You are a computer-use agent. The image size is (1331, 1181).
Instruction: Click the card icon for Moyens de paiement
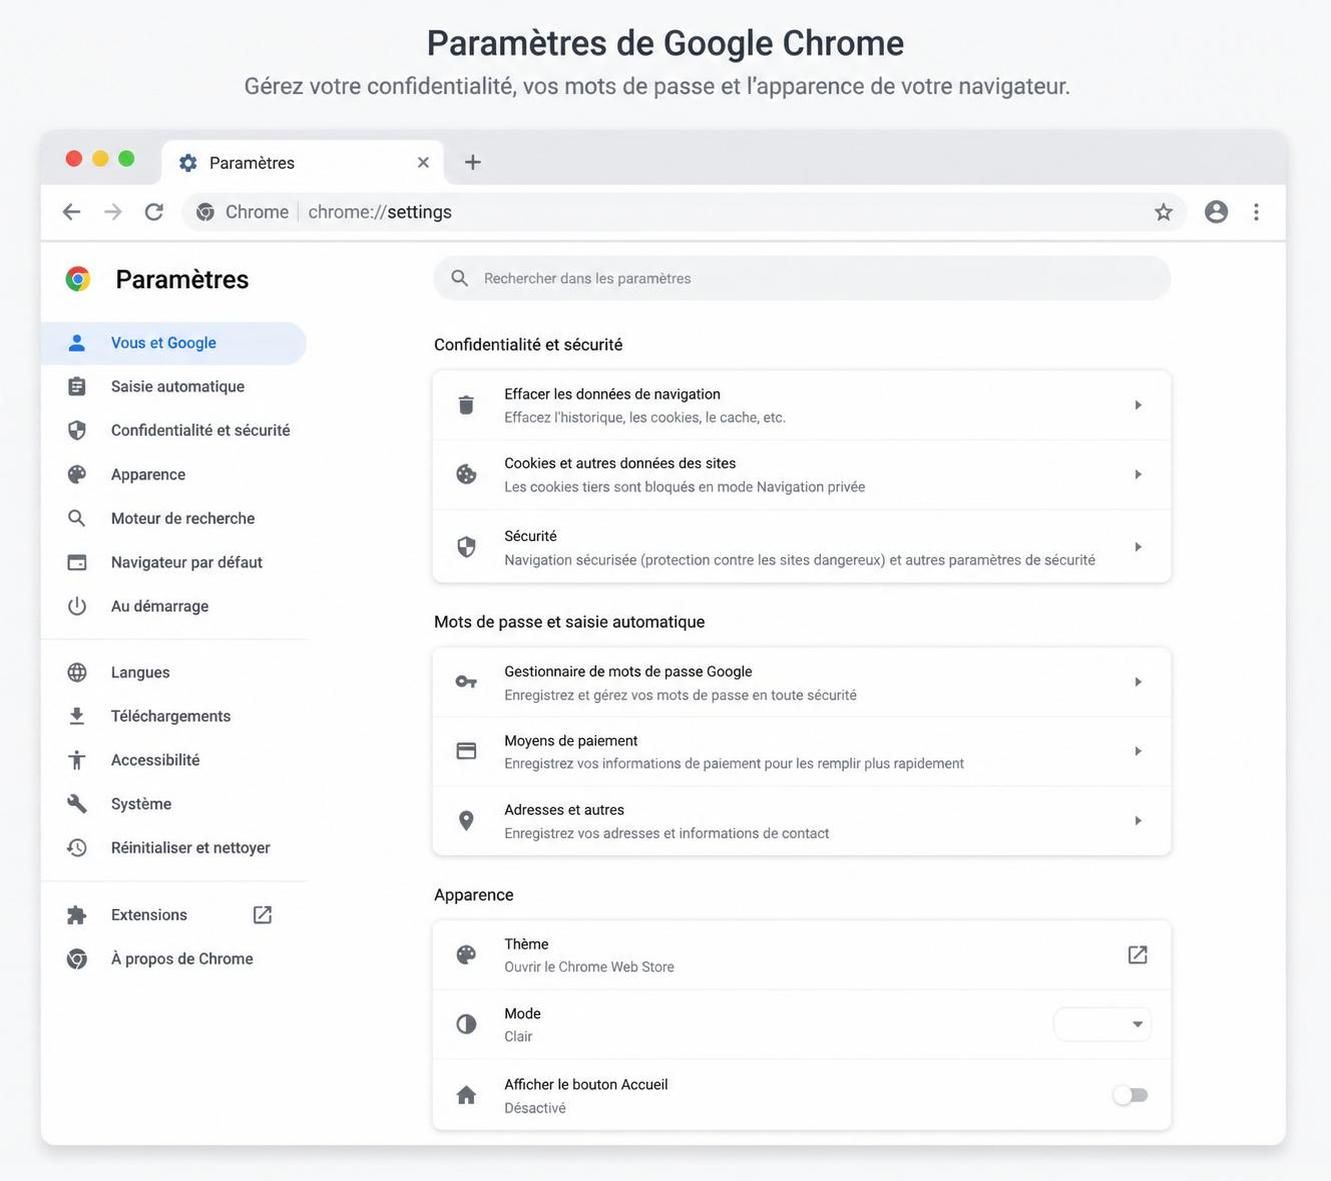click(466, 751)
